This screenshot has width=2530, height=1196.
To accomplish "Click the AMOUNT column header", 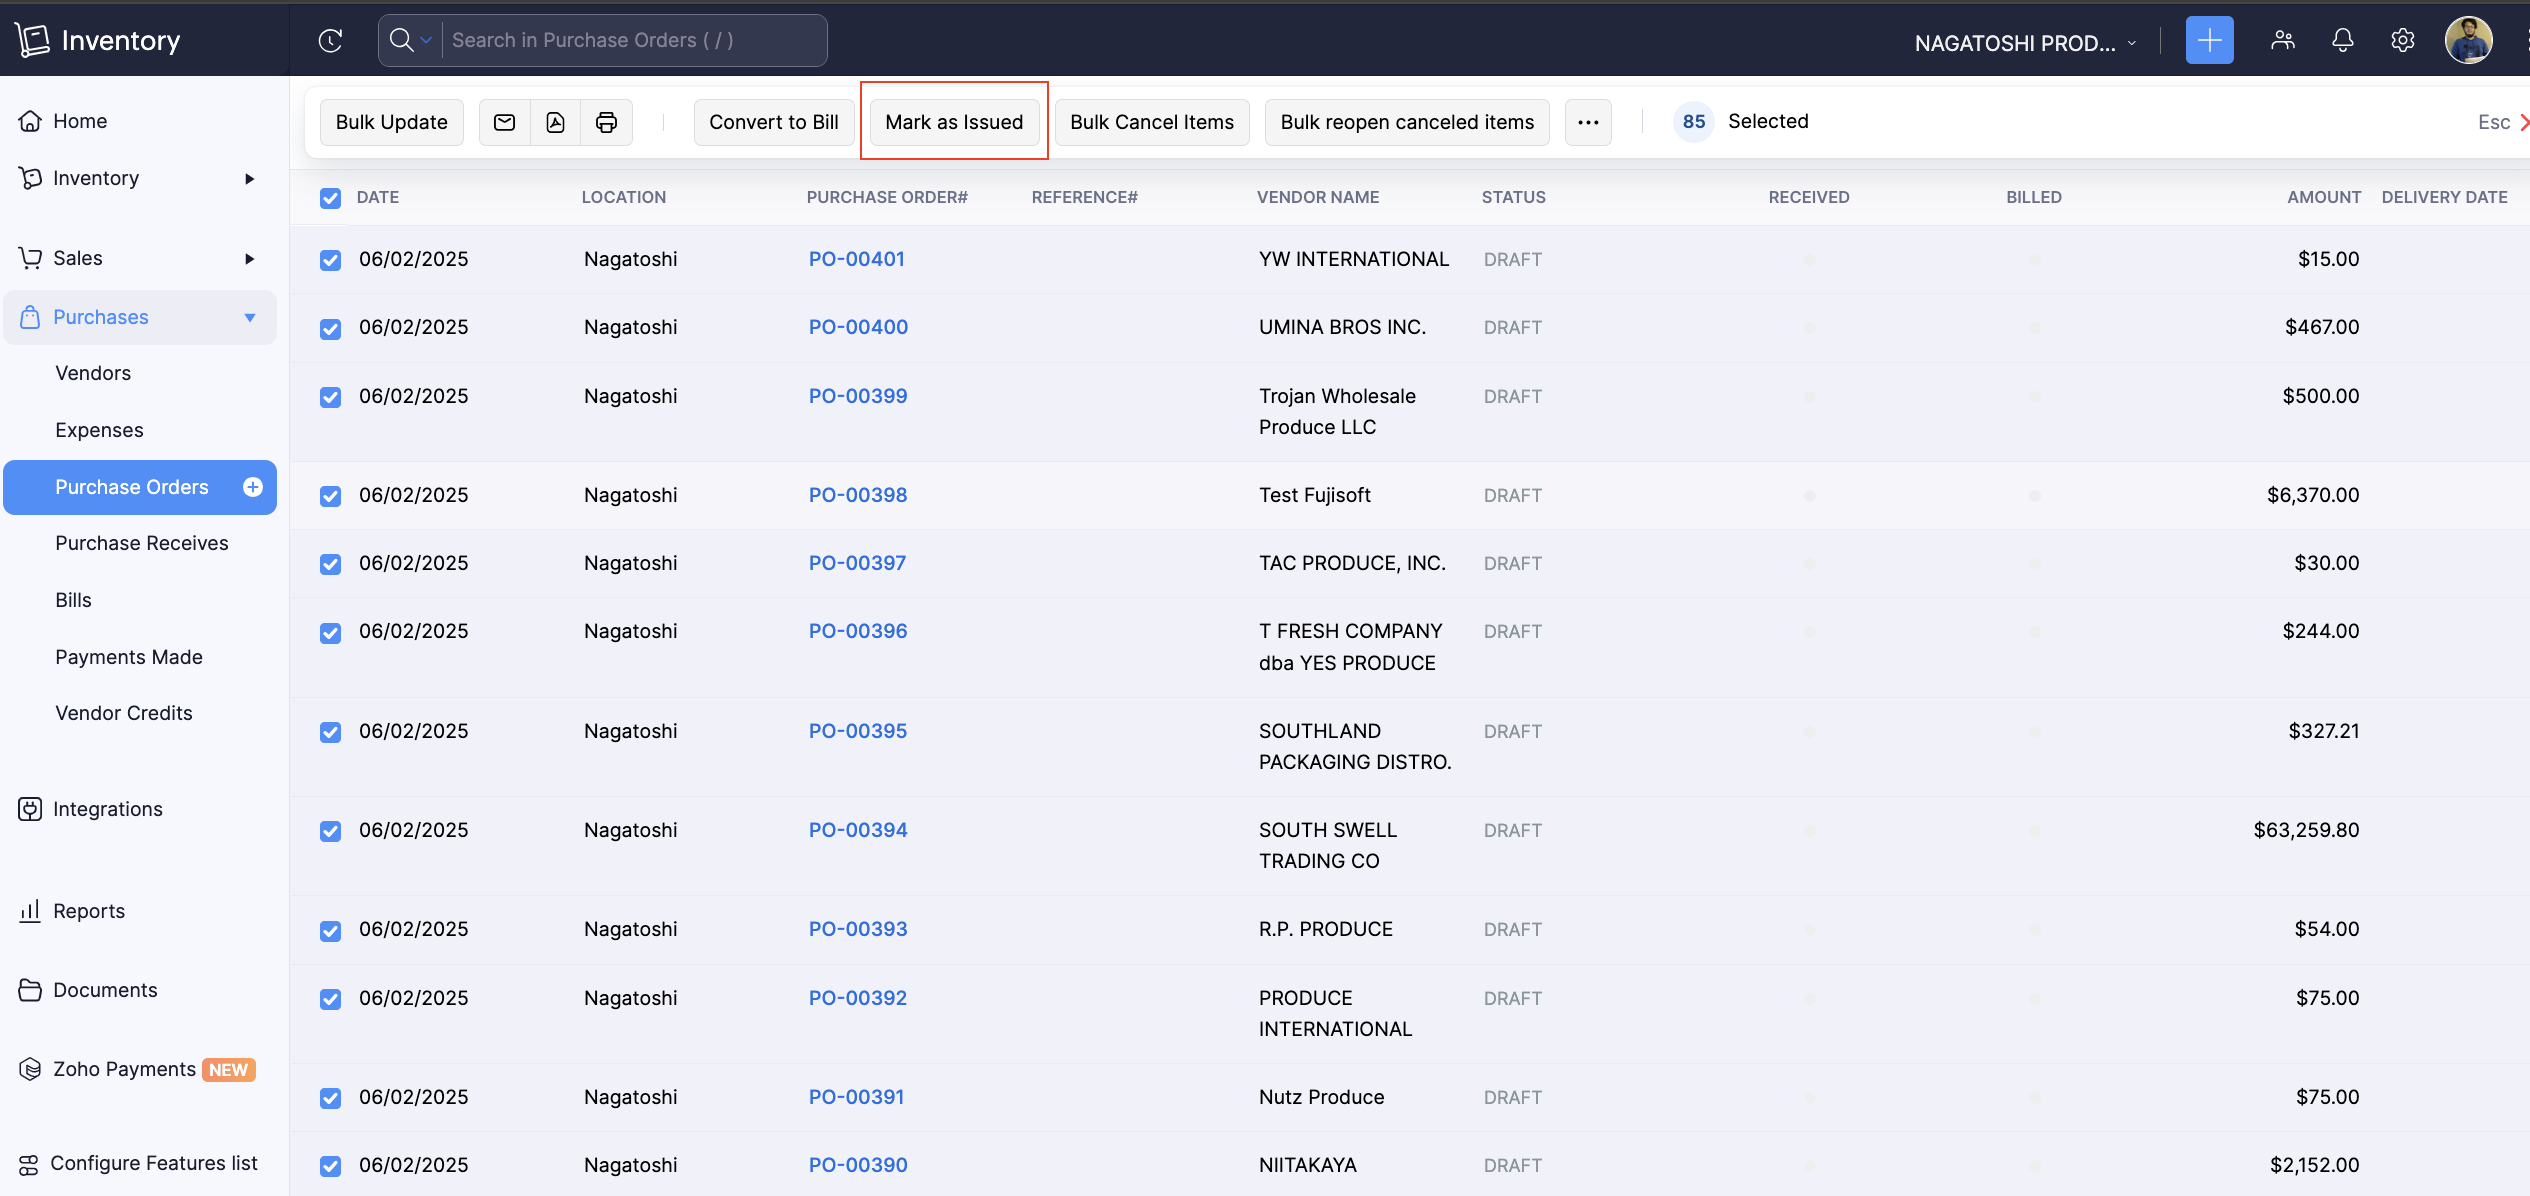I will pos(2324,198).
